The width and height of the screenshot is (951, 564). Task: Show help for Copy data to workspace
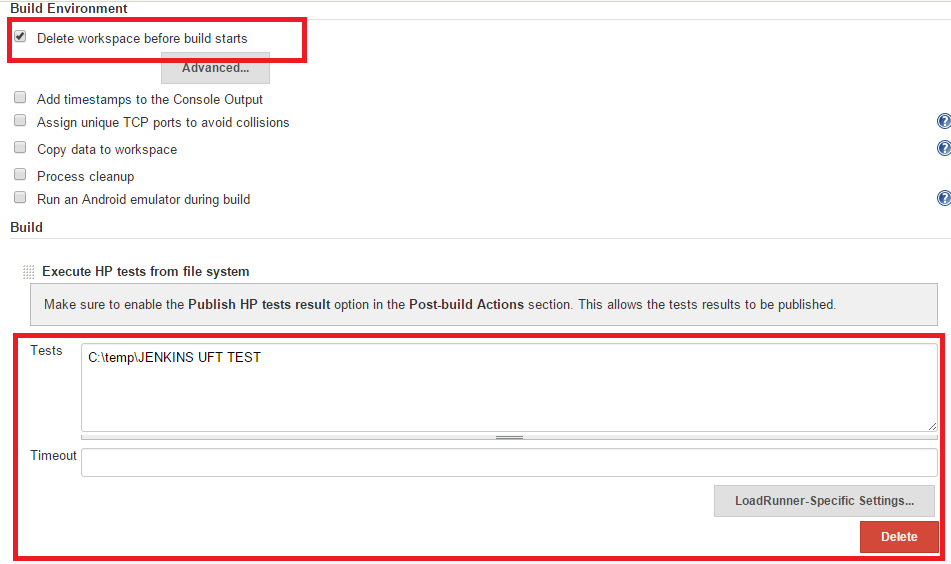pyautogui.click(x=943, y=149)
